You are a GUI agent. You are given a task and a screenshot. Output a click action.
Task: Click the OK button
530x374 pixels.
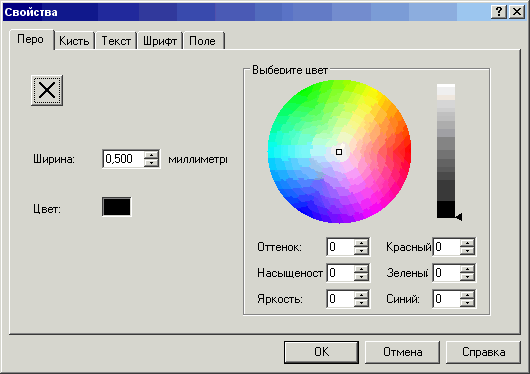(321, 352)
